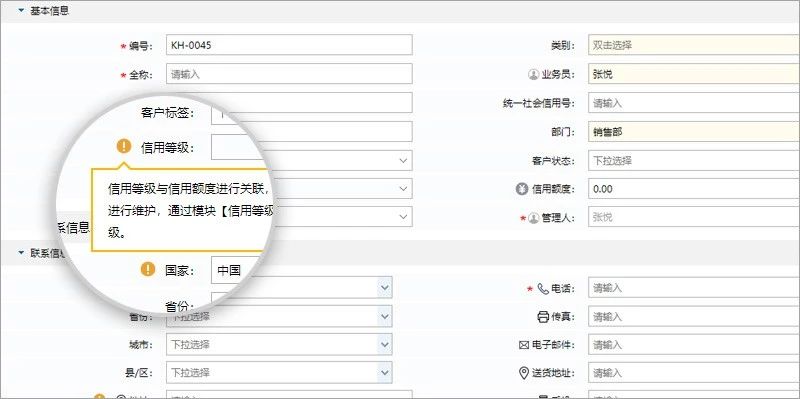Open the 类别 双击选择 field
Screen dimensions: 800x399
pos(694,45)
